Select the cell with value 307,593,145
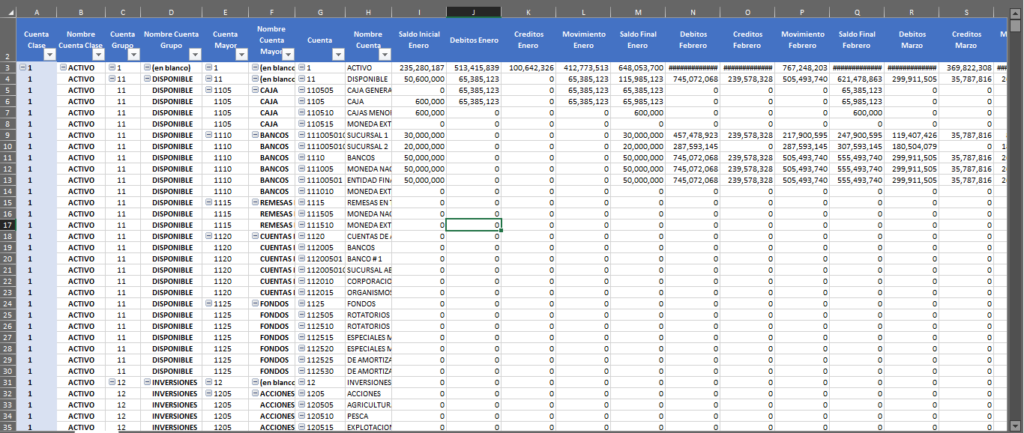 click(857, 146)
